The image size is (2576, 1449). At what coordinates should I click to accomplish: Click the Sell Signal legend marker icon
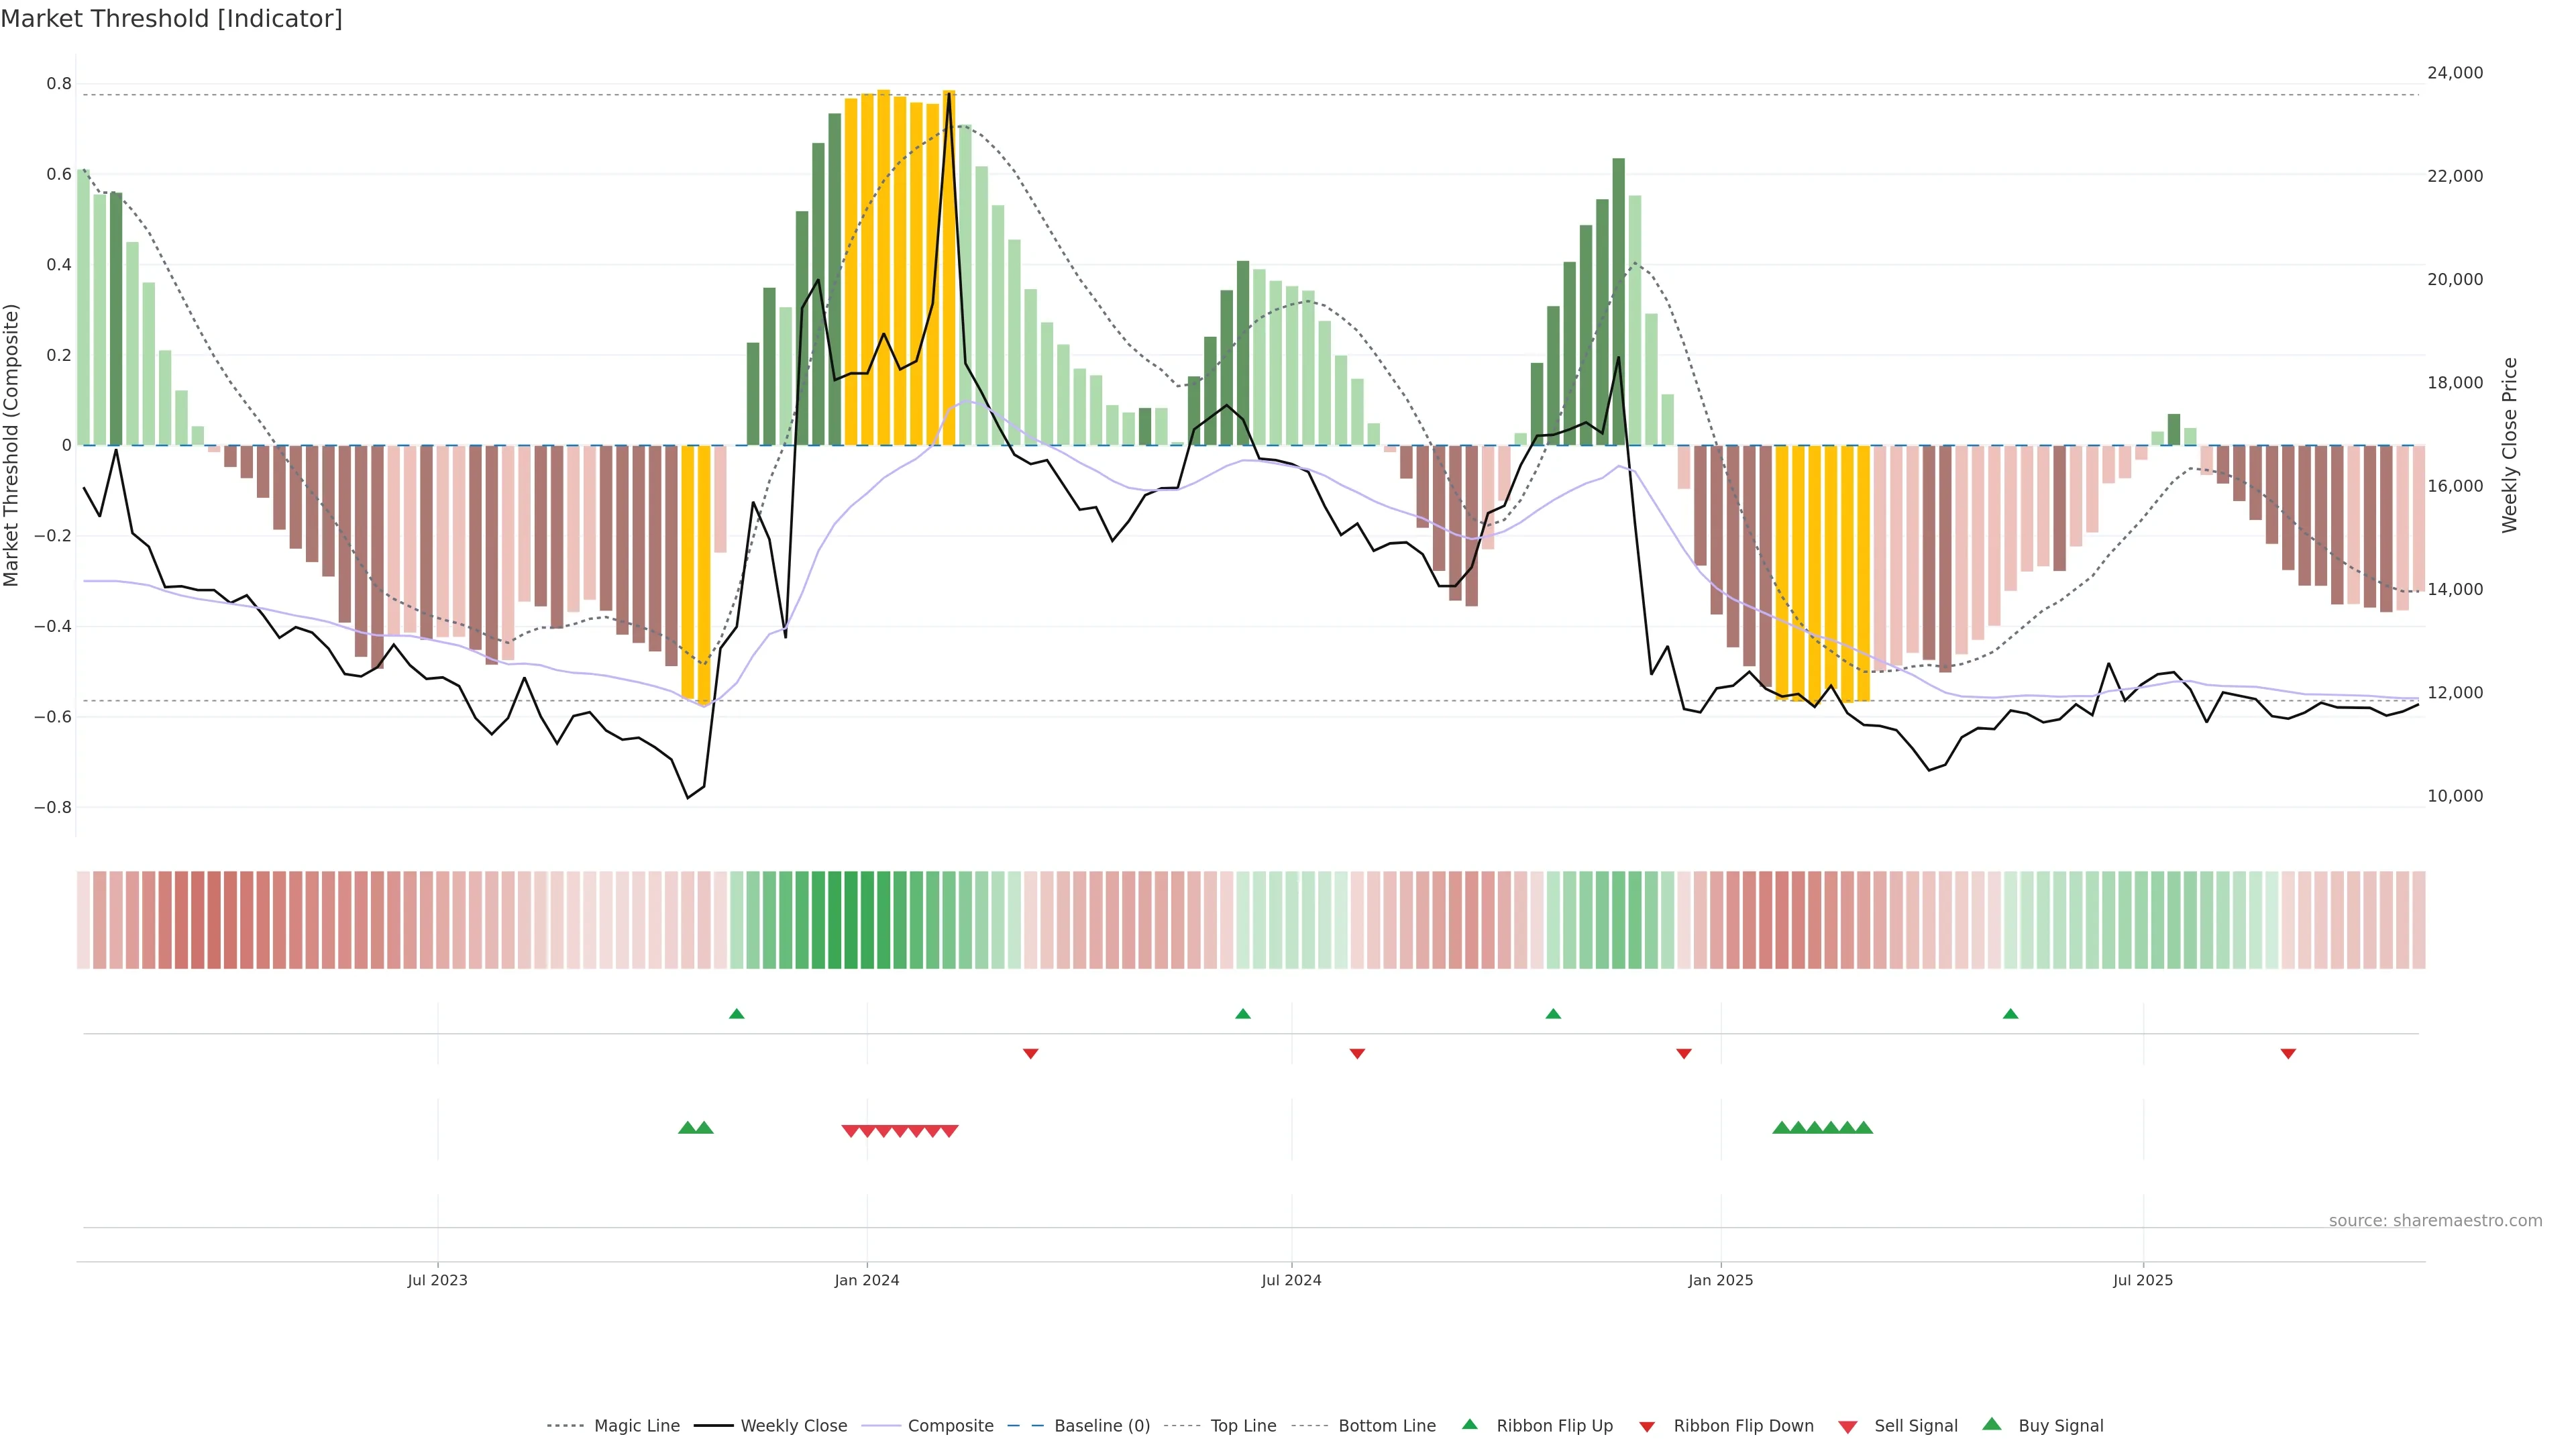coord(1847,1427)
